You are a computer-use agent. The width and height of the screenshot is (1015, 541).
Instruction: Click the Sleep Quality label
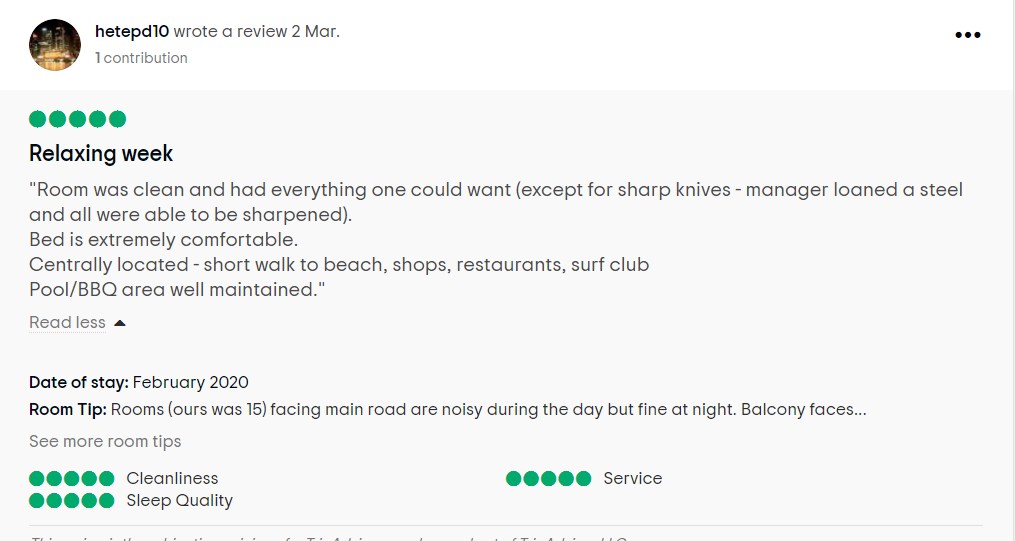pyautogui.click(x=179, y=500)
